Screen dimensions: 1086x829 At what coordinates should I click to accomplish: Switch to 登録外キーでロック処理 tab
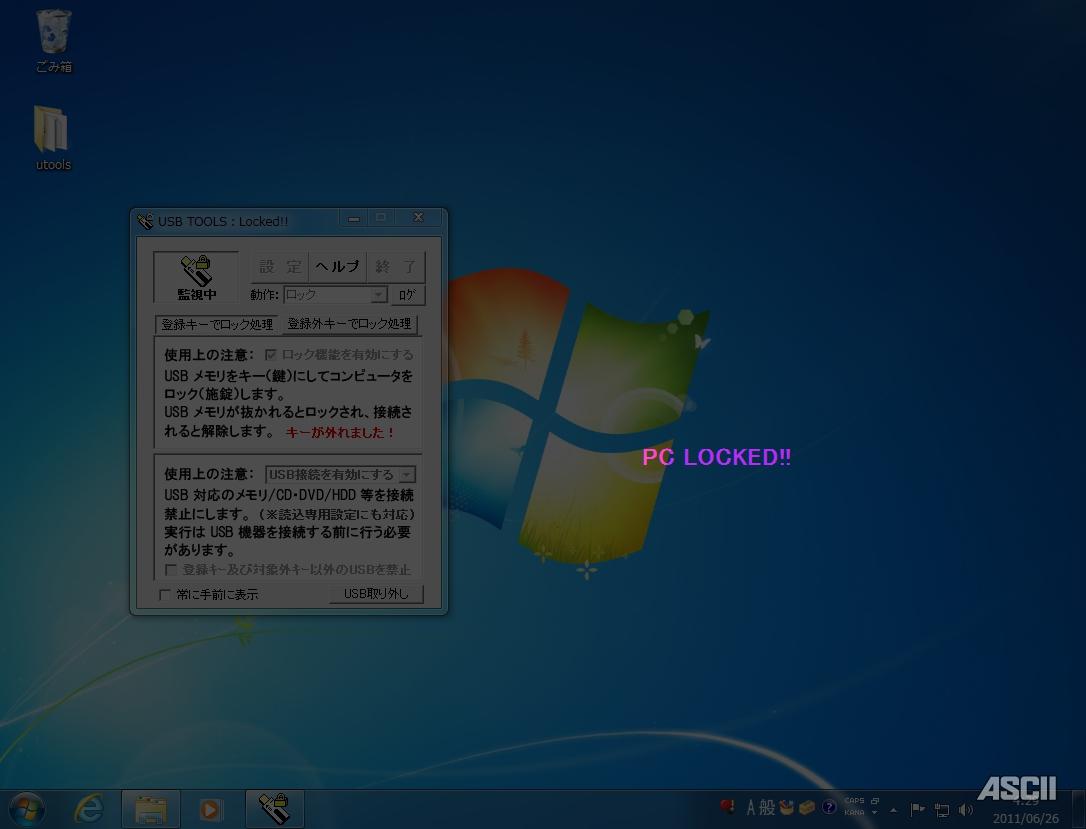[x=349, y=323]
